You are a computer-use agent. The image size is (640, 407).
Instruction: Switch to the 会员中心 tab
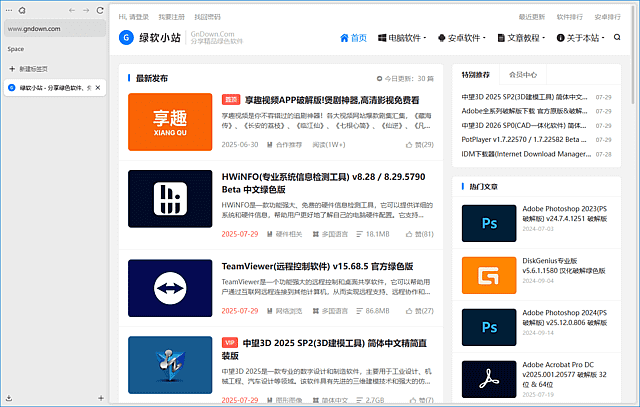[x=523, y=75]
